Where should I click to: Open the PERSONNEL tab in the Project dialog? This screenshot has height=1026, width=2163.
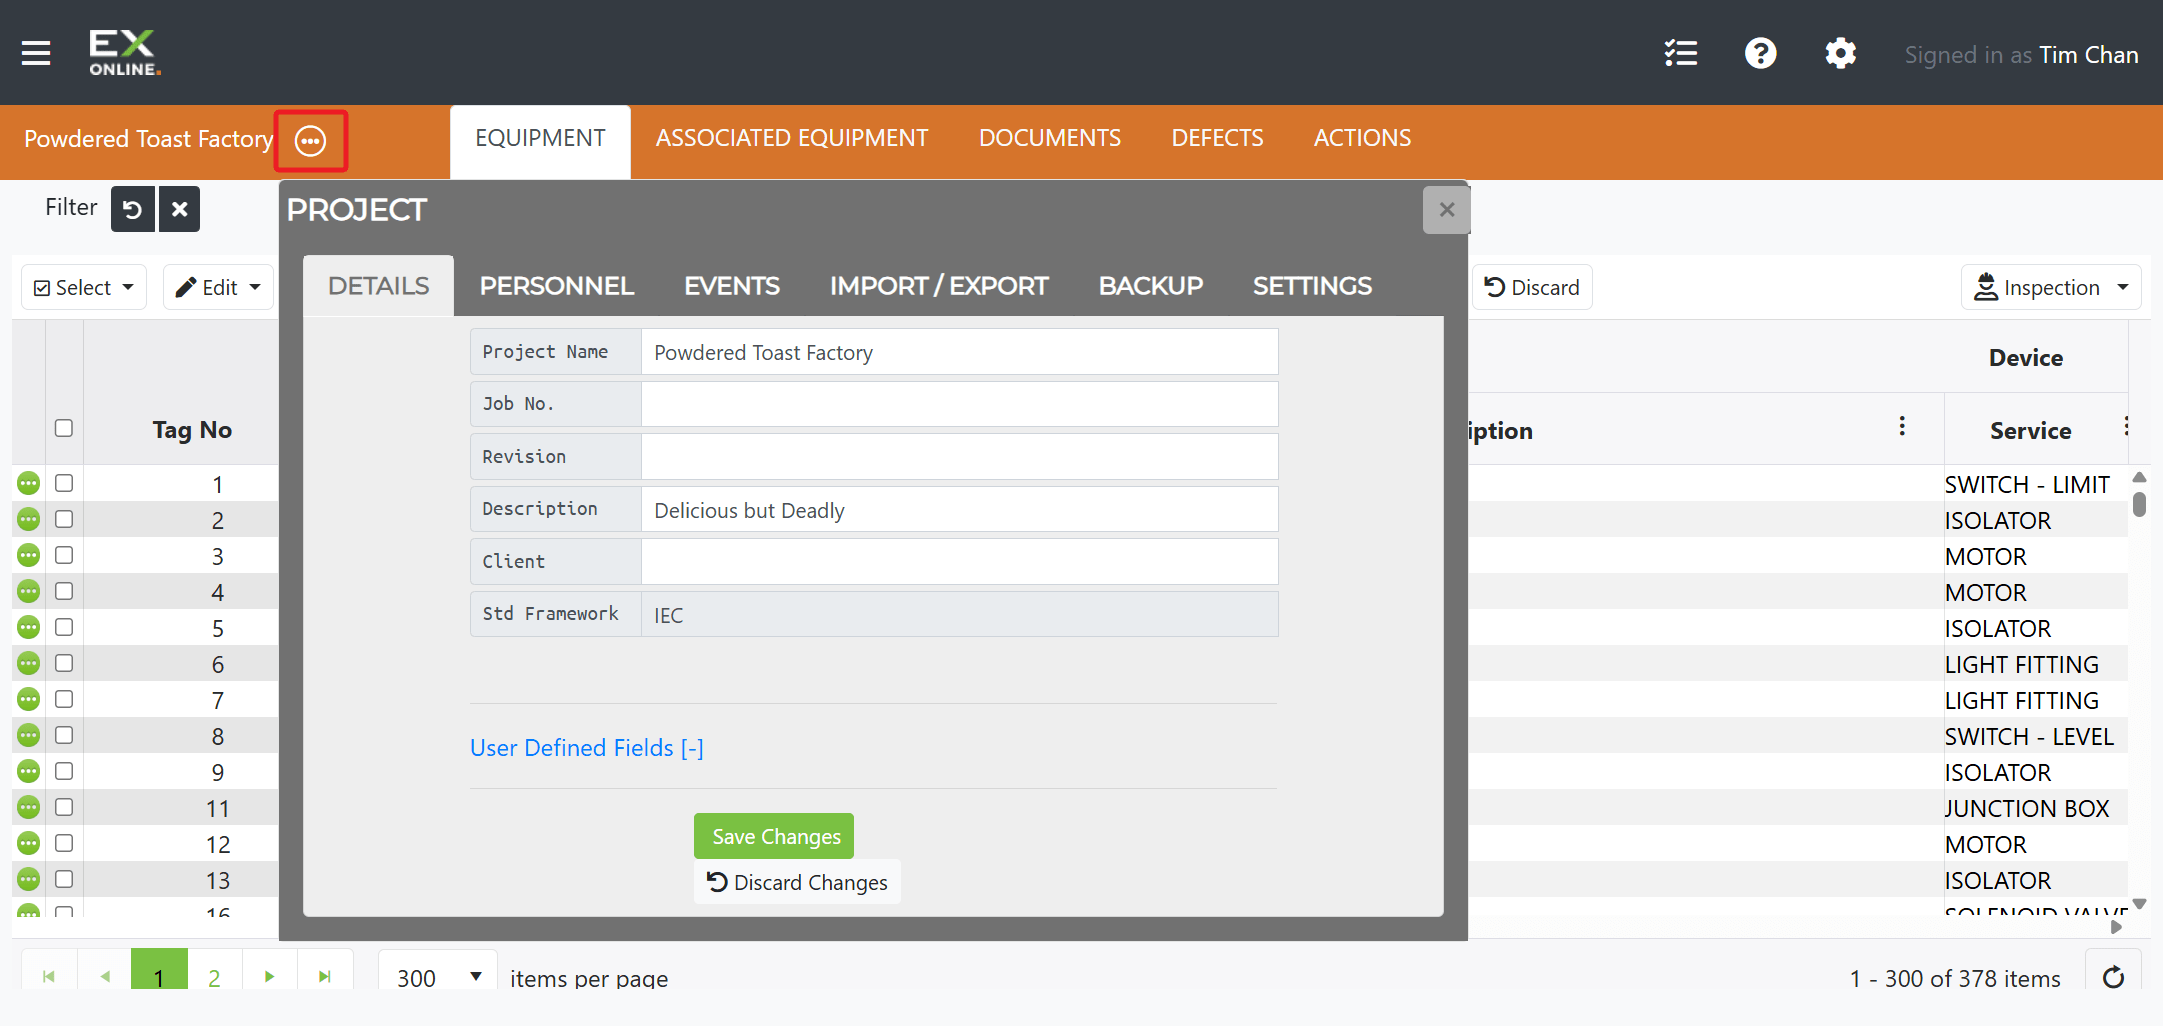click(557, 286)
